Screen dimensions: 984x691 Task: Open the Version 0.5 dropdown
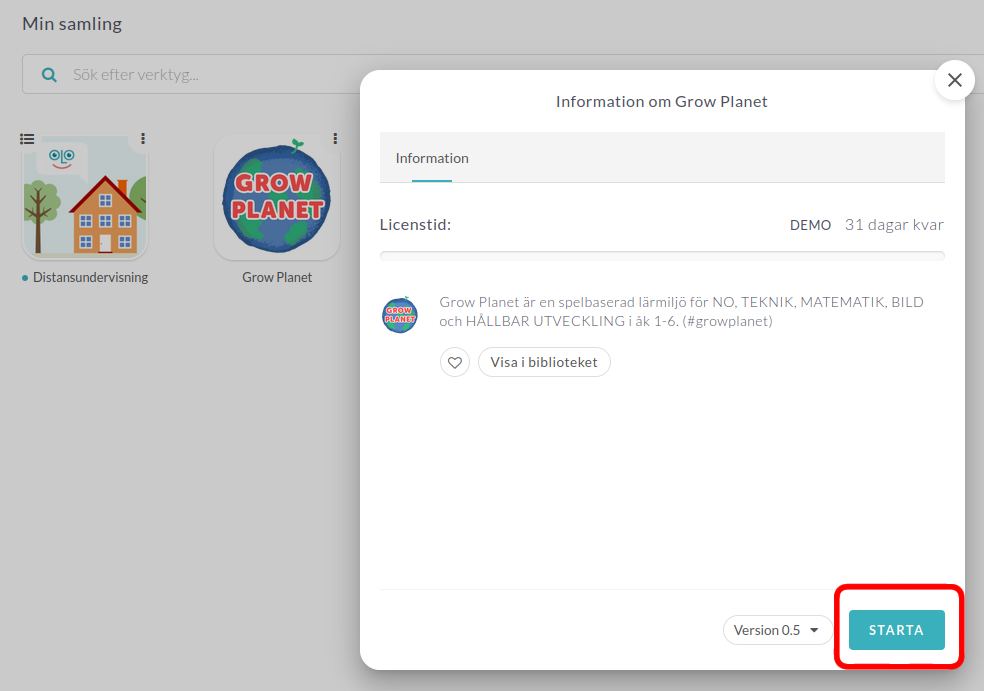[777, 629]
